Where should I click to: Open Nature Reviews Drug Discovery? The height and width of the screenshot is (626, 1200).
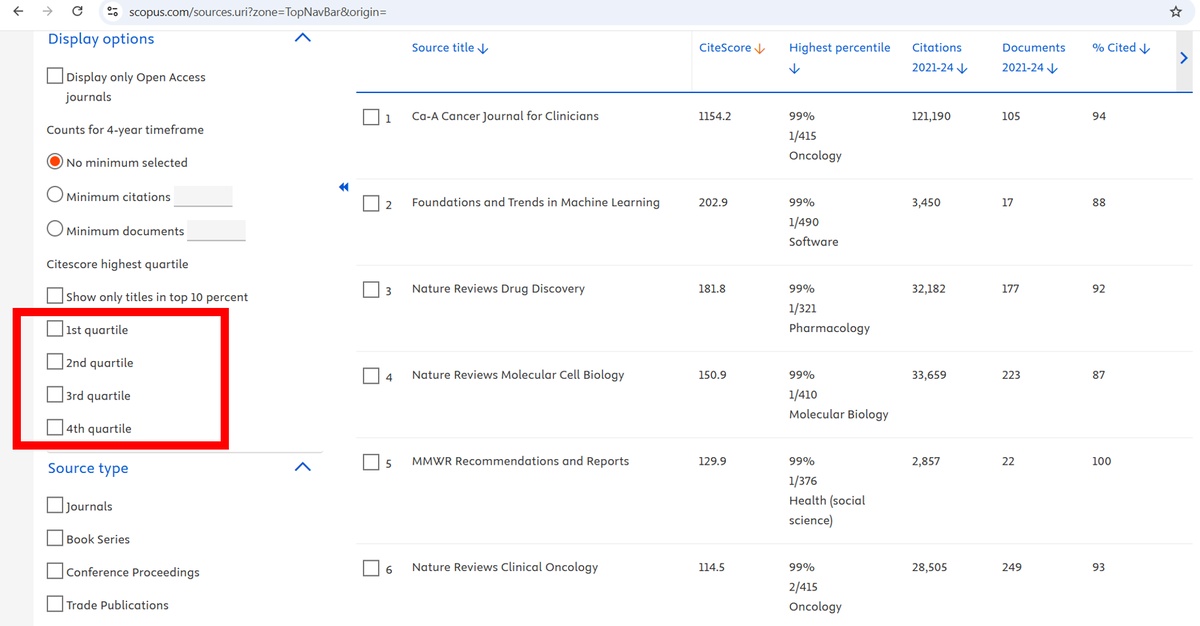pos(498,288)
